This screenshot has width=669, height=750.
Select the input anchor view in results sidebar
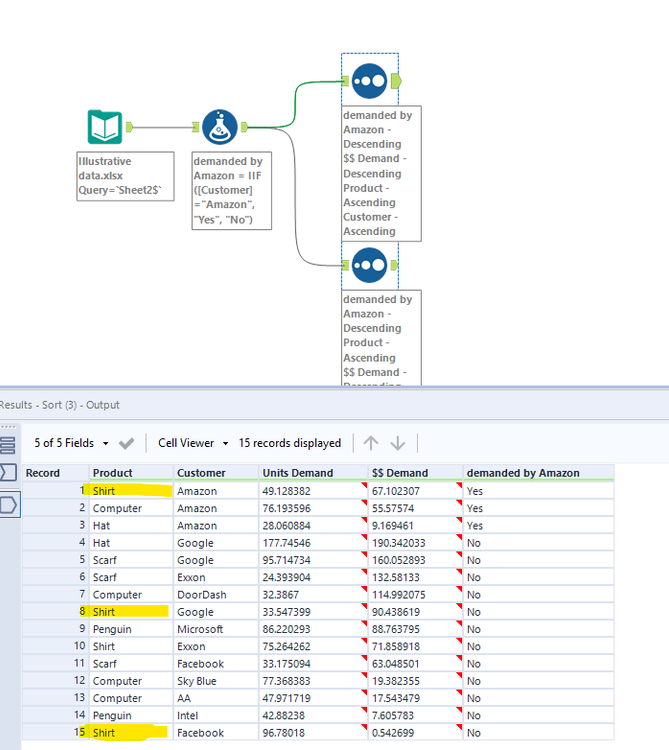point(9,472)
